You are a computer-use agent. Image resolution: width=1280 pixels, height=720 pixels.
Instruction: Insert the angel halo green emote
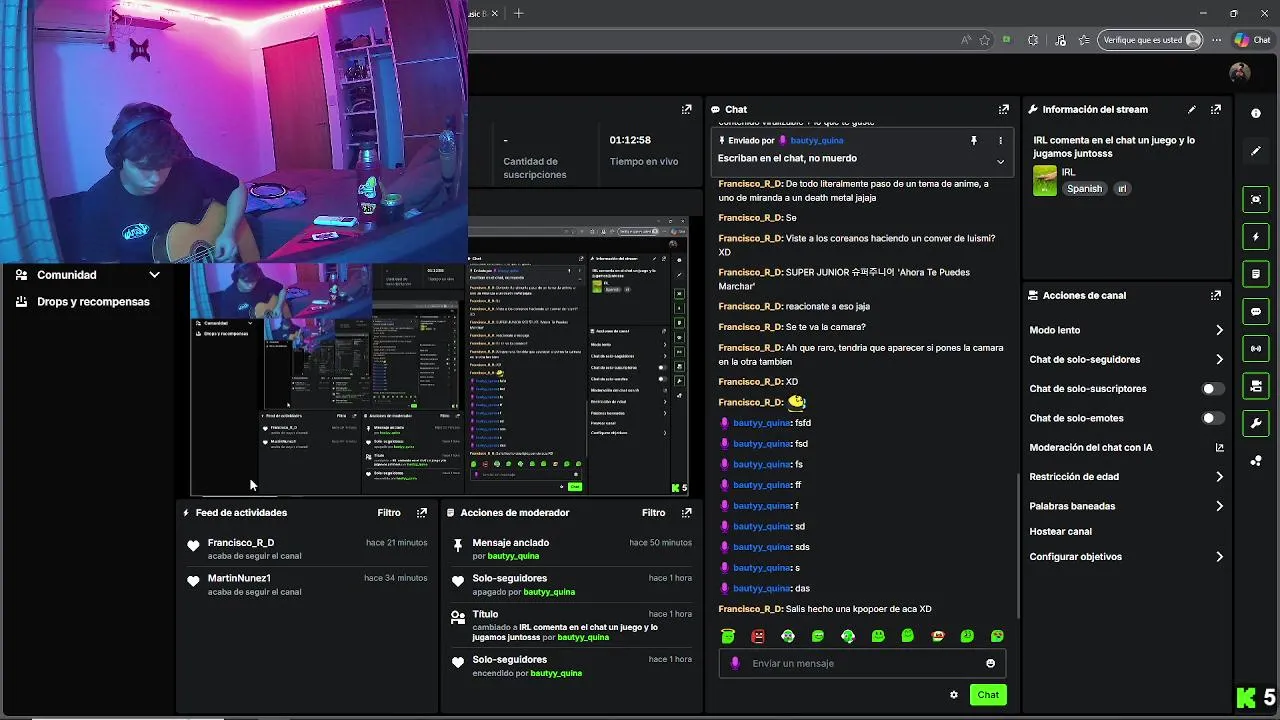[728, 636]
